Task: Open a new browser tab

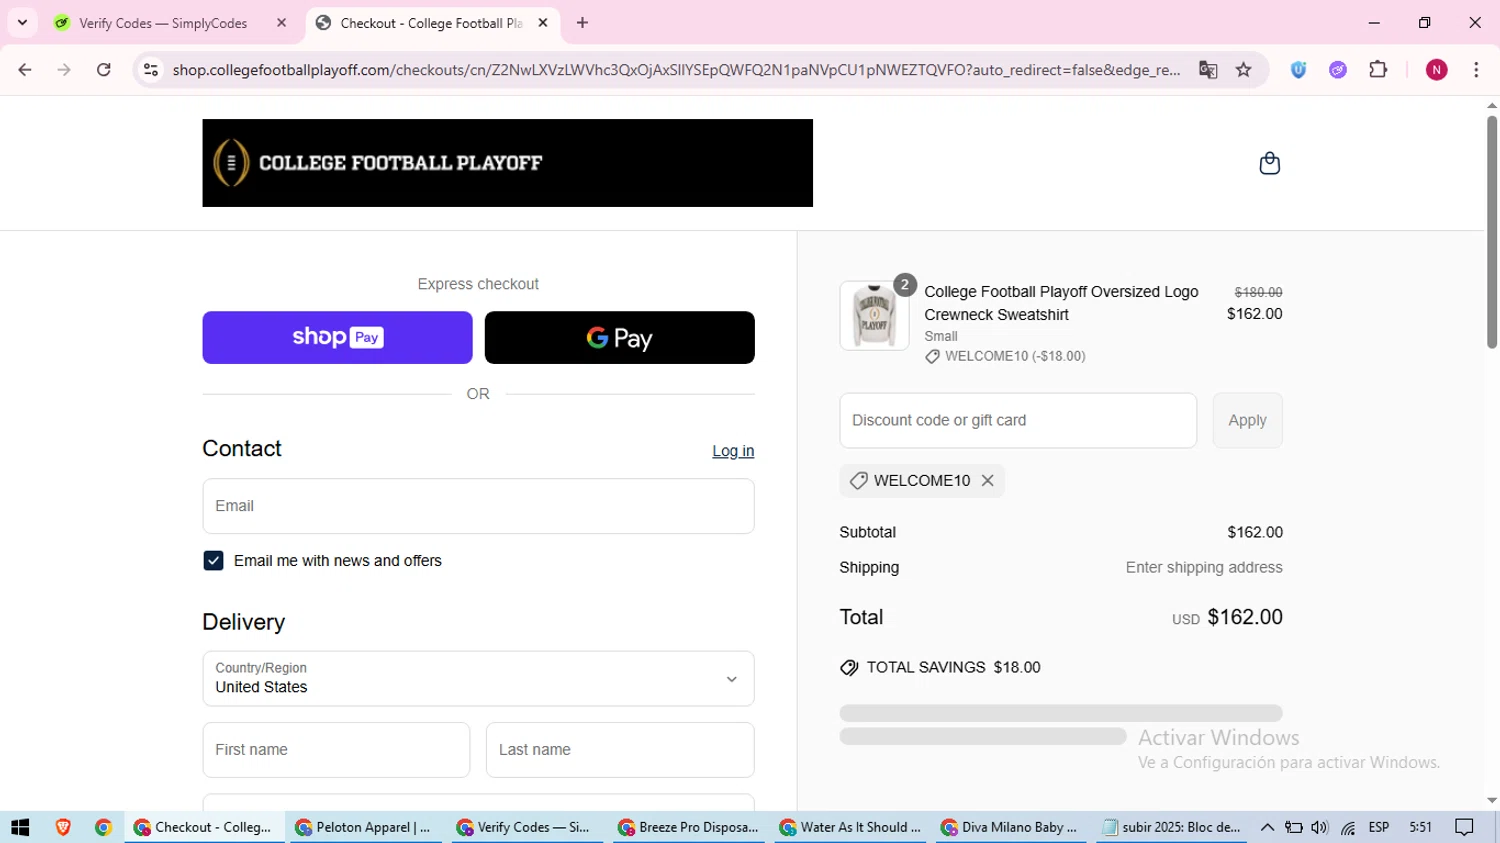Action: [583, 23]
